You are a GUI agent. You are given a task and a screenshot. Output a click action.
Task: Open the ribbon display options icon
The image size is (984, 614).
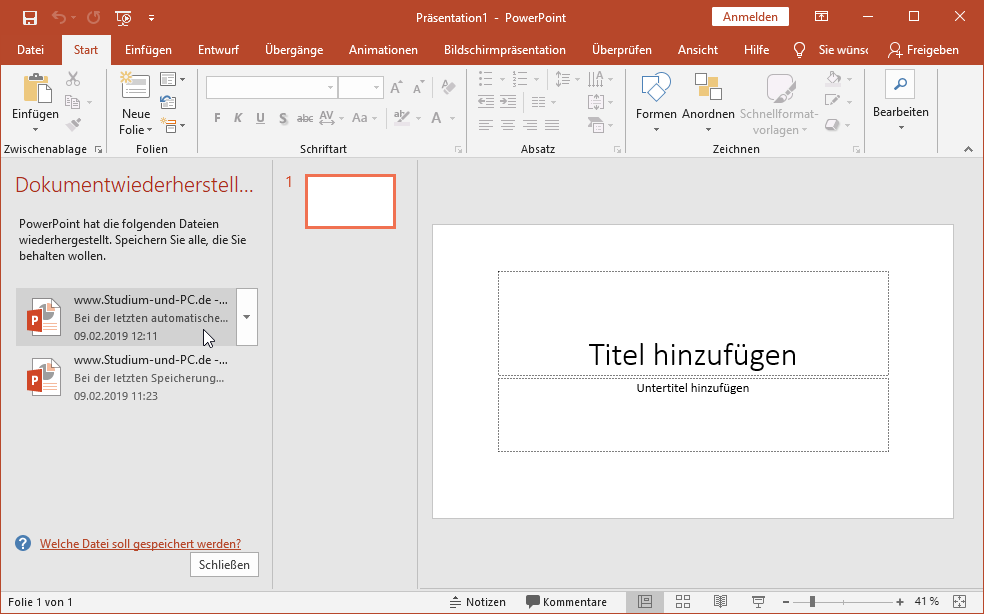[x=821, y=17]
